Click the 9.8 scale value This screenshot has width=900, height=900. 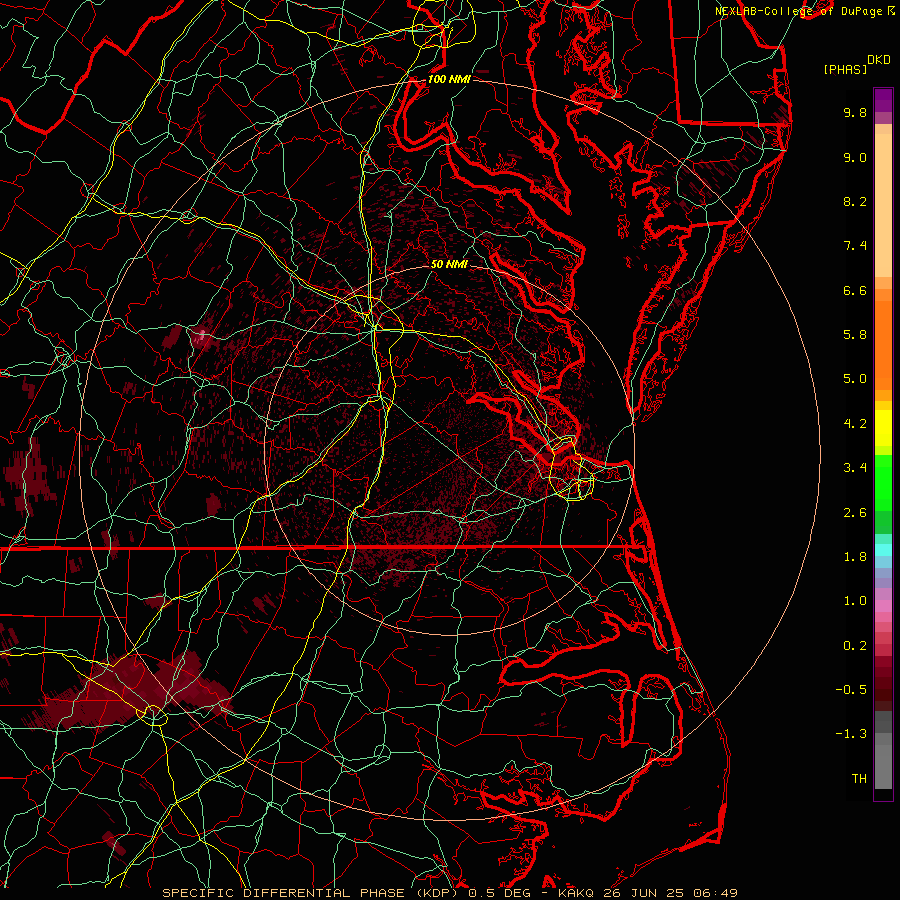pos(855,112)
